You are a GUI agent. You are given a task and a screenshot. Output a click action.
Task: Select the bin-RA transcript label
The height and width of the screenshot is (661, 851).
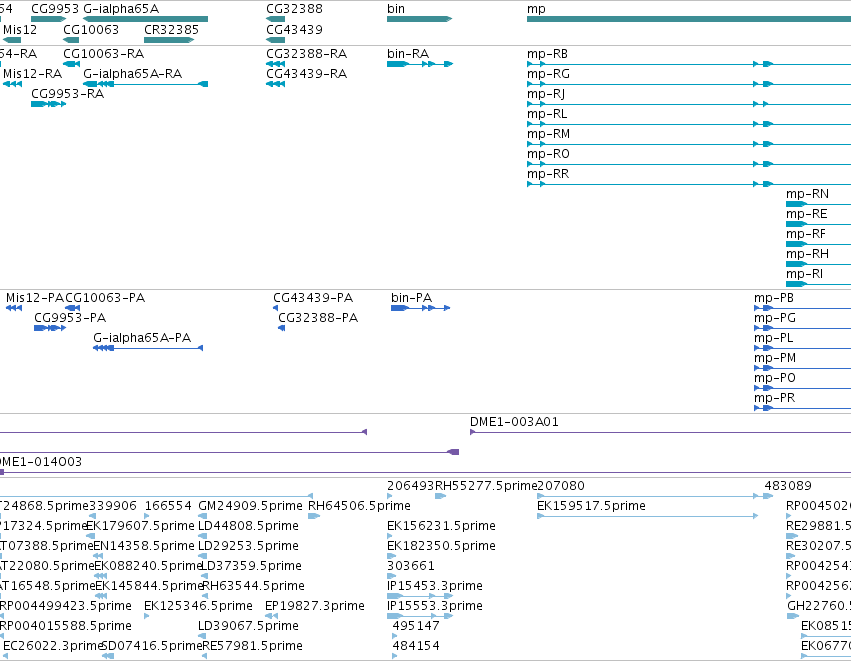[x=408, y=54]
